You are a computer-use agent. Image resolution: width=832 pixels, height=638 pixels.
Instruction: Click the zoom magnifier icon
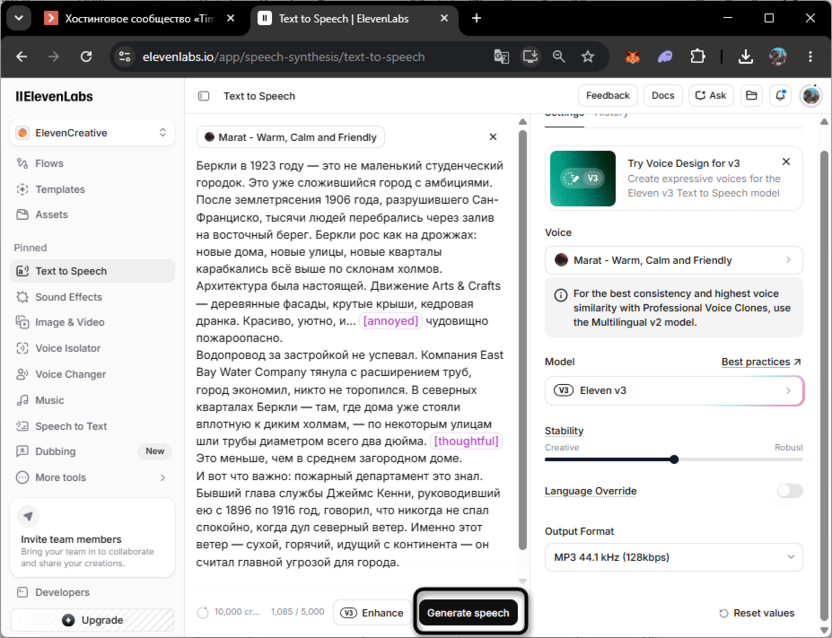pyautogui.click(x=559, y=56)
